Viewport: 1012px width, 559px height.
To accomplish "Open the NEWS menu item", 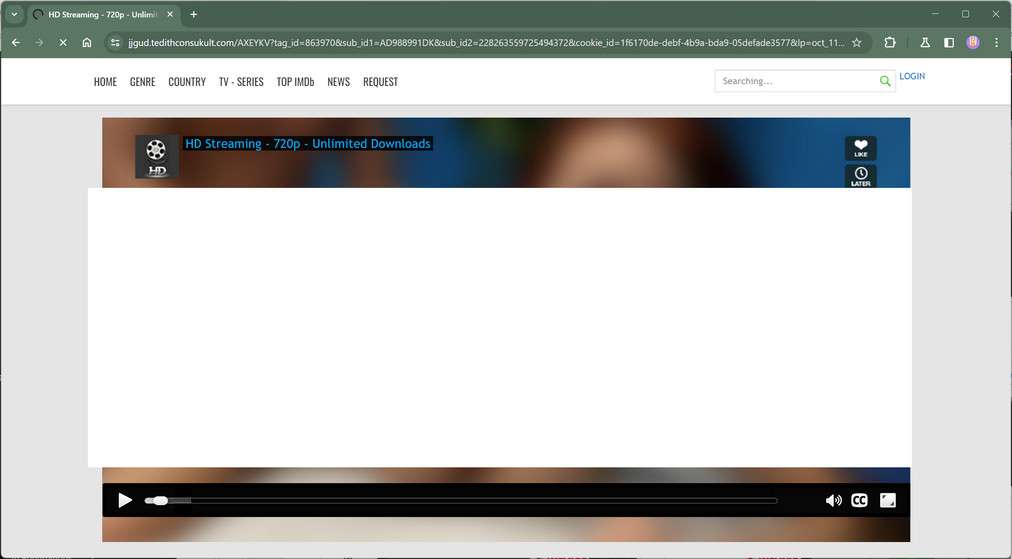I will click(x=338, y=81).
